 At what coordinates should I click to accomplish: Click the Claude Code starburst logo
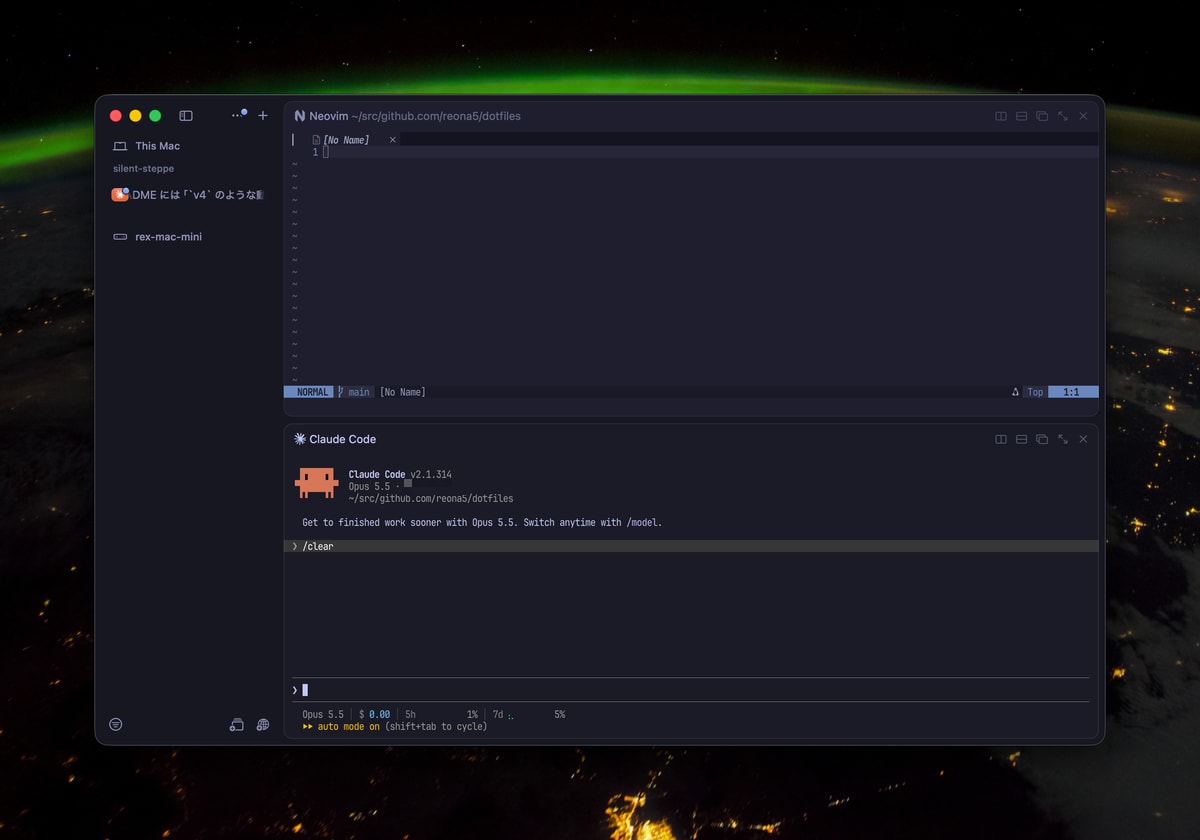(x=299, y=439)
